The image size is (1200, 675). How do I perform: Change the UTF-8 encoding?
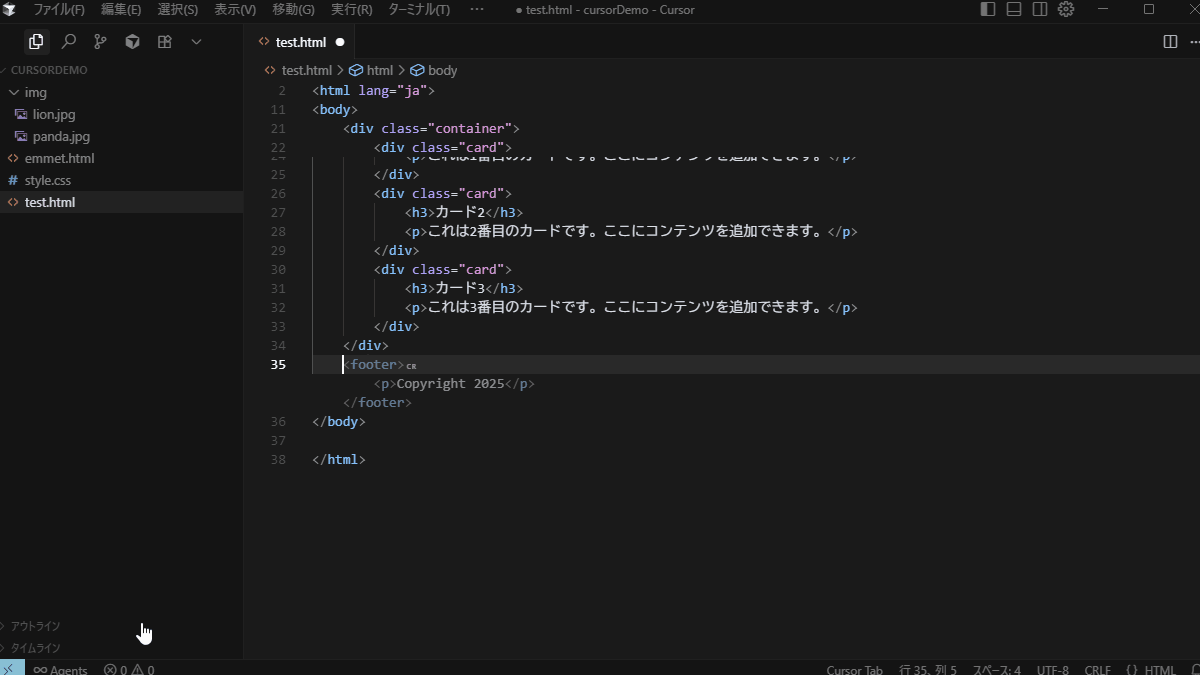click(1052, 669)
